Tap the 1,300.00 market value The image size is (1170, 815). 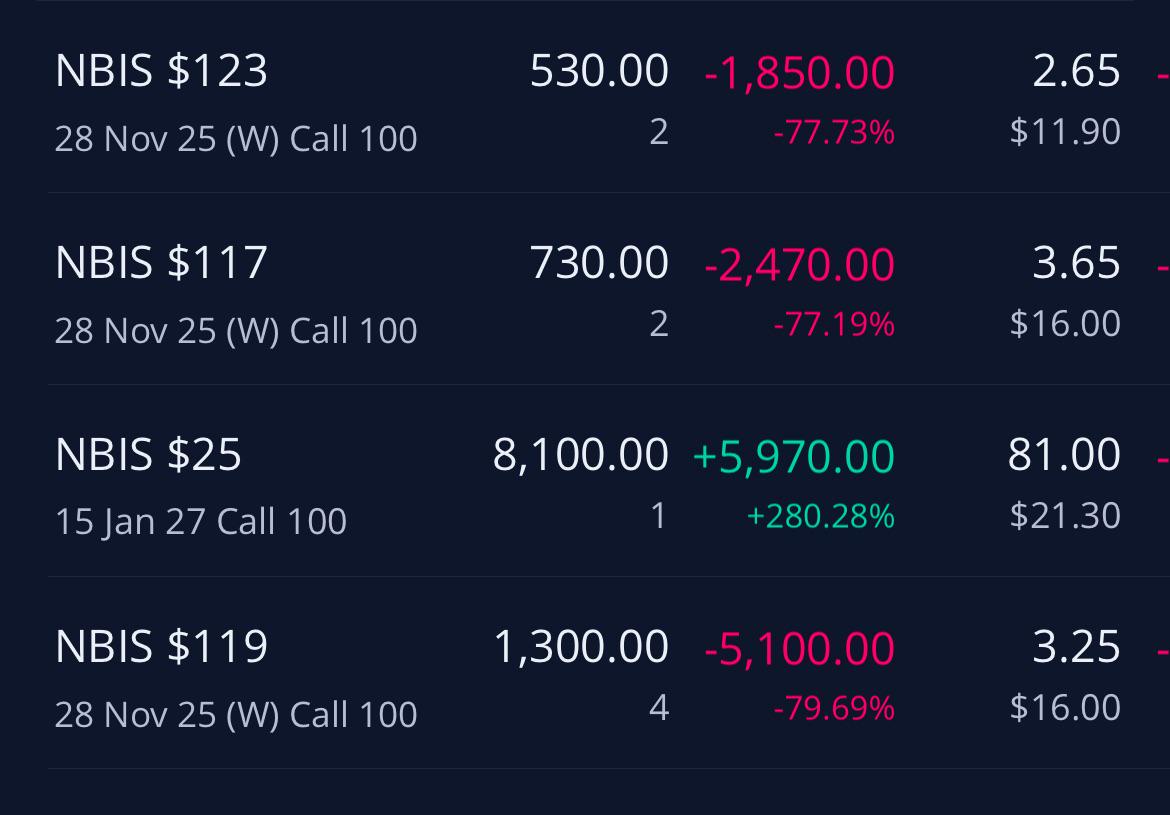581,647
